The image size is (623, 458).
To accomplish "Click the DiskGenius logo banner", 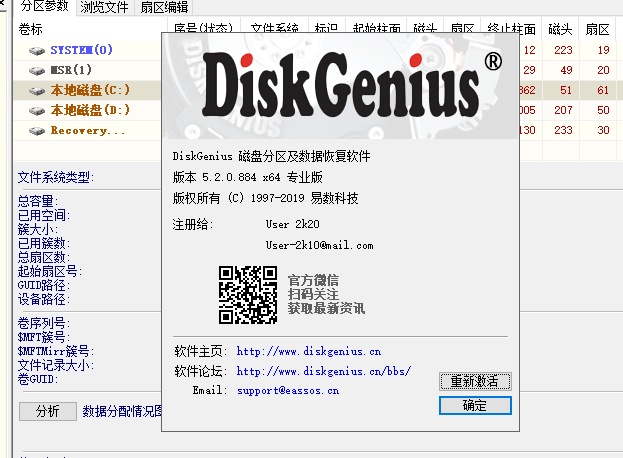I will [x=341, y=86].
